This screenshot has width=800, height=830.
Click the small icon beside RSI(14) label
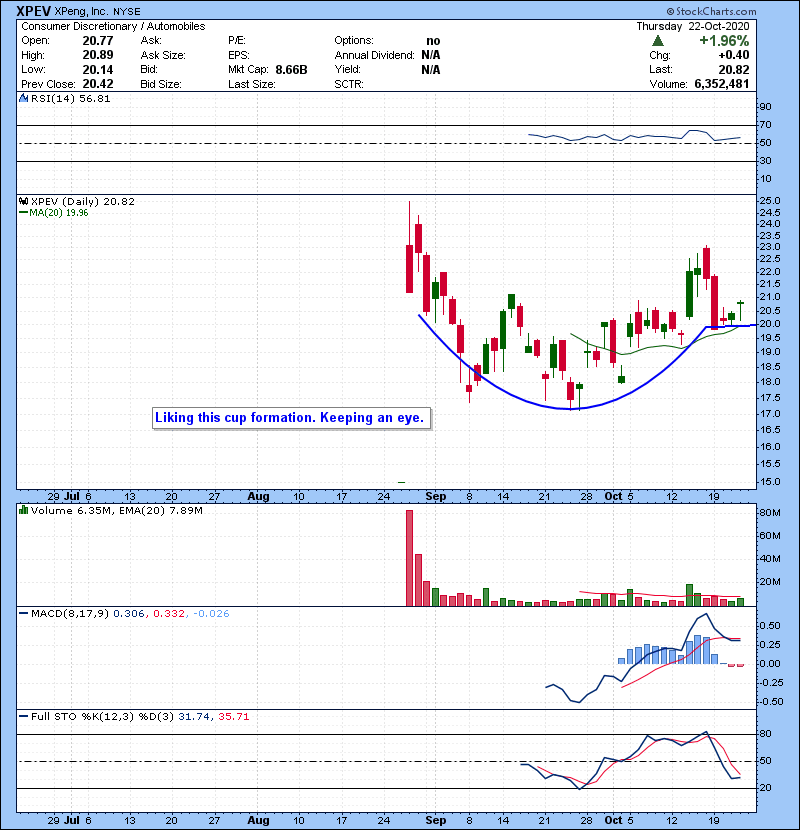click(23, 99)
